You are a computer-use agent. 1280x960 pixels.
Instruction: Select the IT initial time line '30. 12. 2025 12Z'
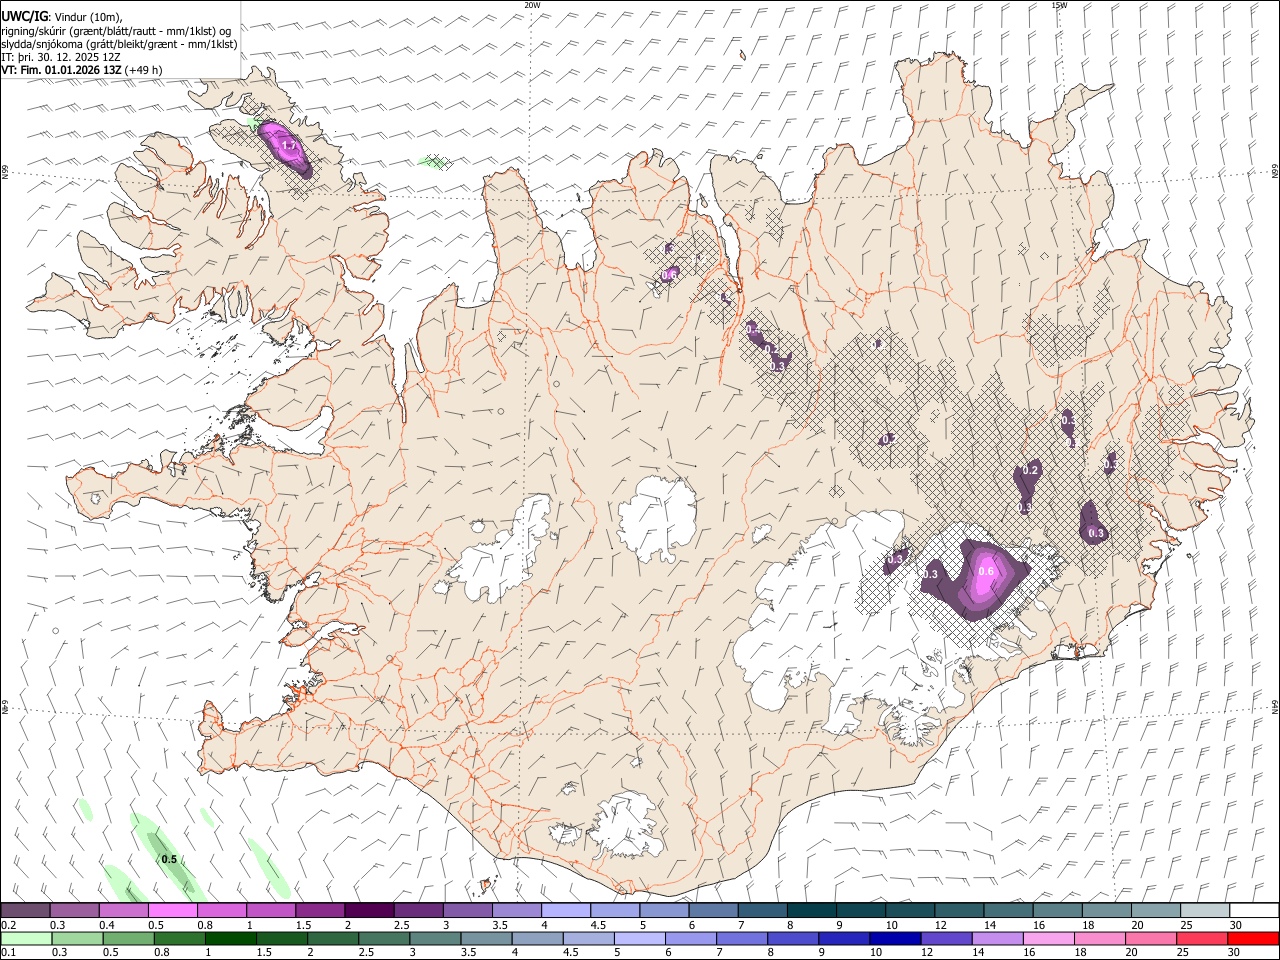coord(61,57)
